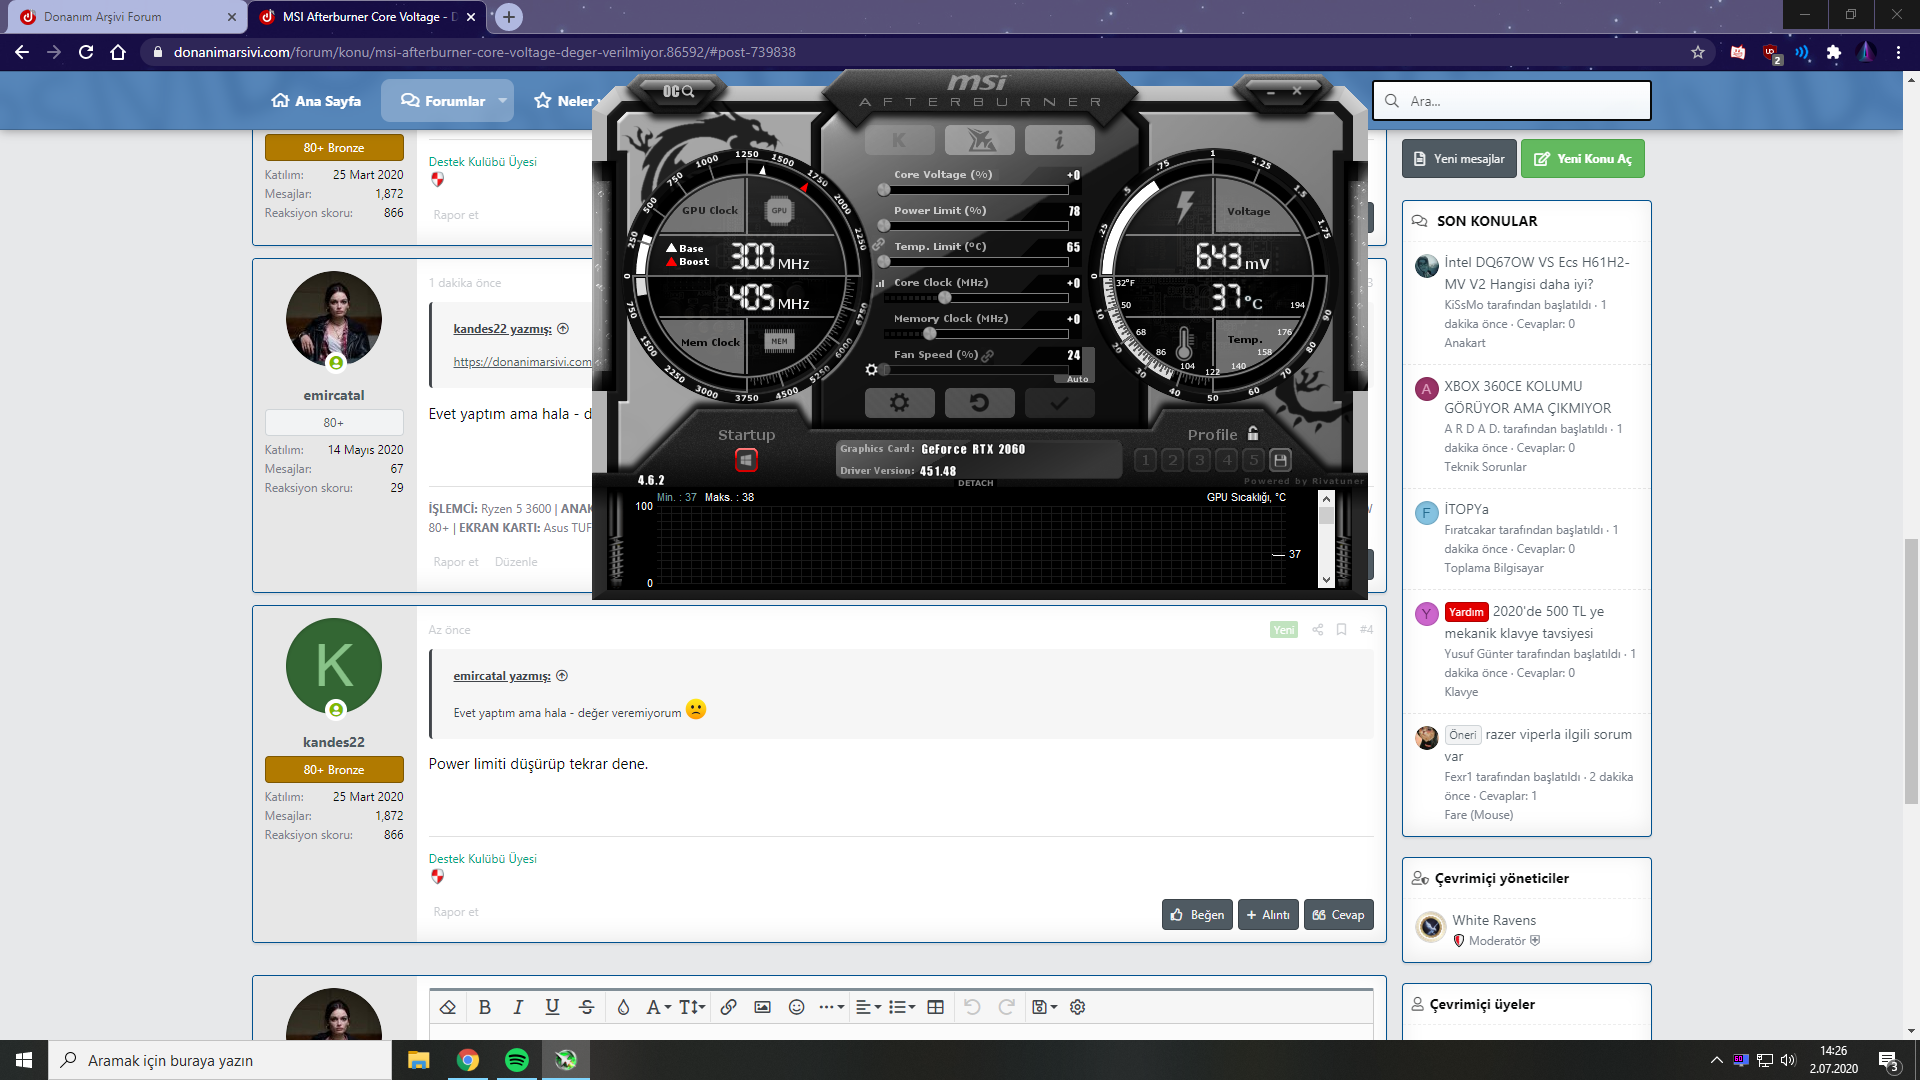Insert image in reply editor
This screenshot has width=1920, height=1080.
point(762,1007)
